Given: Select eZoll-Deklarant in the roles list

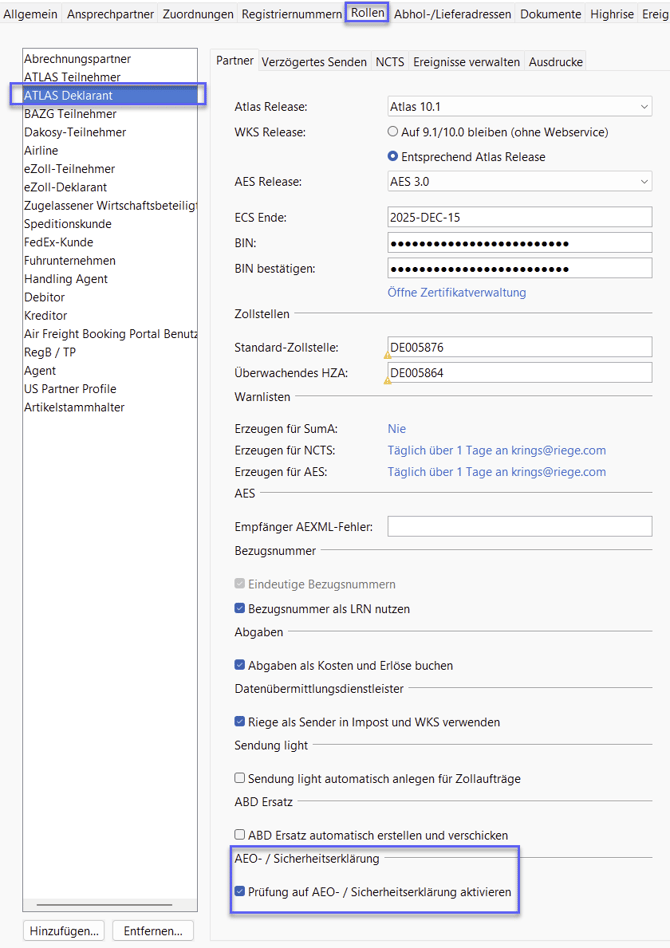Looking at the screenshot, I should tap(66, 187).
